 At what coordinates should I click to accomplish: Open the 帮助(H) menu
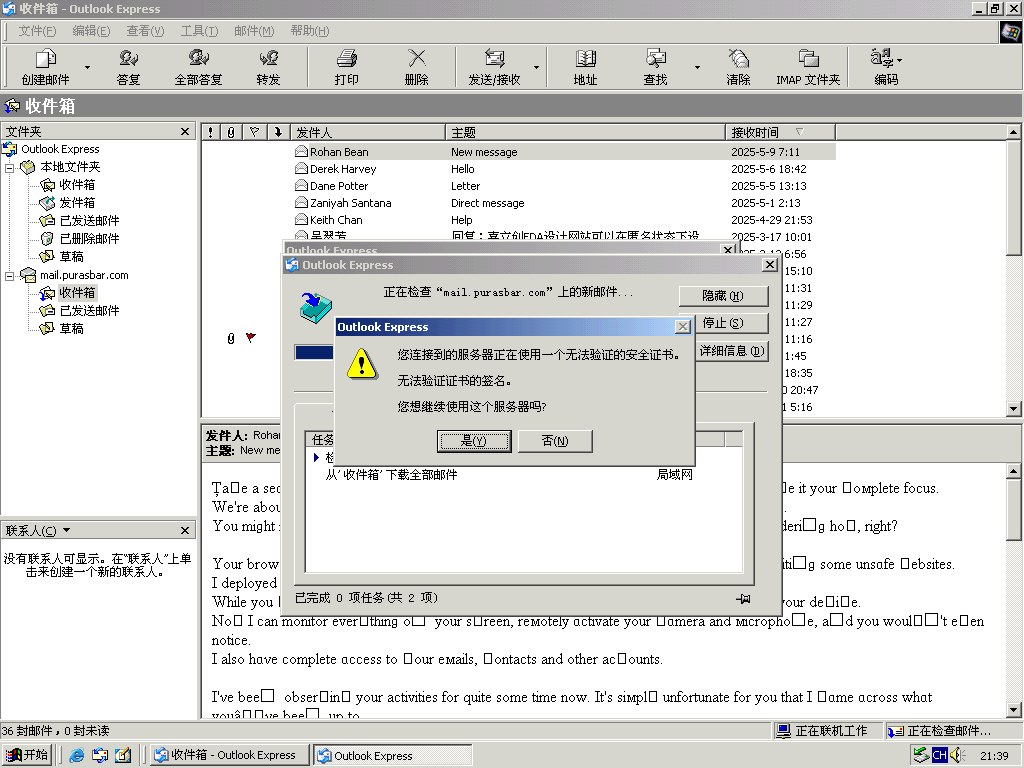click(310, 31)
